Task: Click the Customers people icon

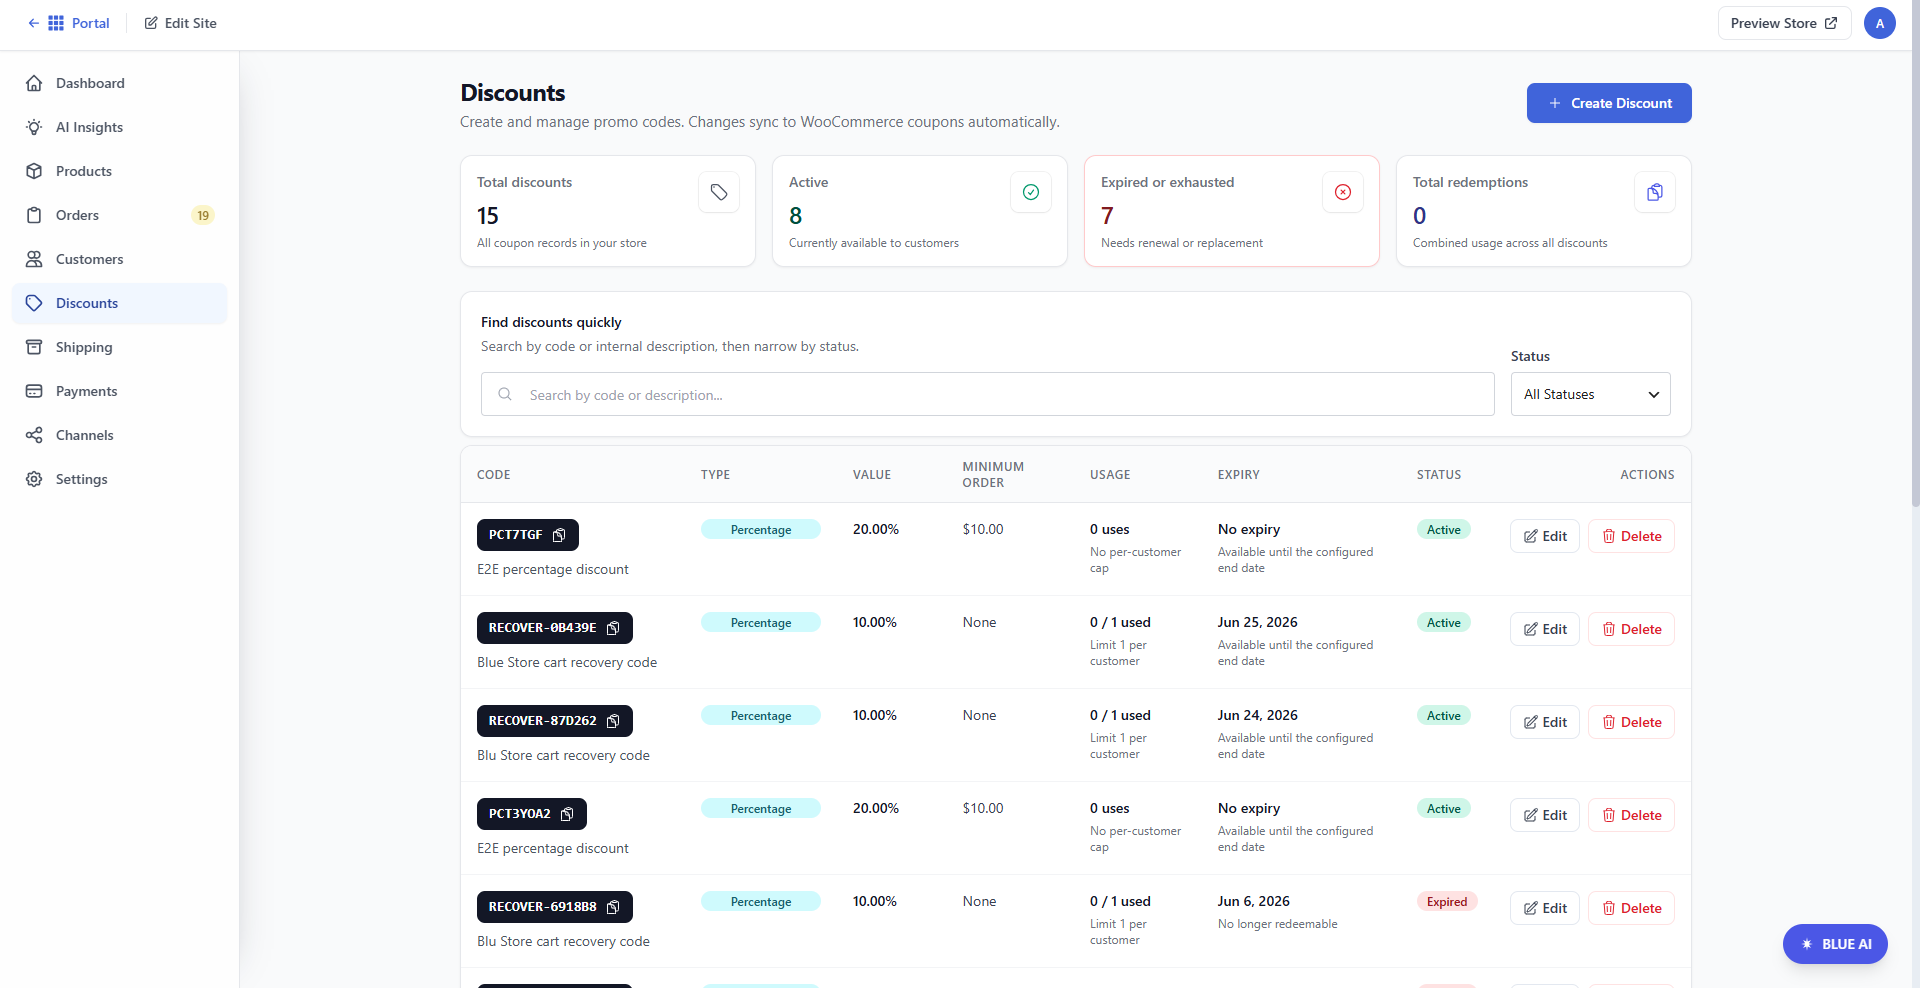Action: (34, 259)
